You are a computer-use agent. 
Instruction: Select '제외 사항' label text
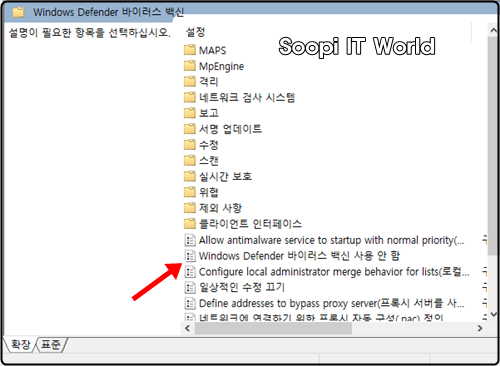coord(220,208)
